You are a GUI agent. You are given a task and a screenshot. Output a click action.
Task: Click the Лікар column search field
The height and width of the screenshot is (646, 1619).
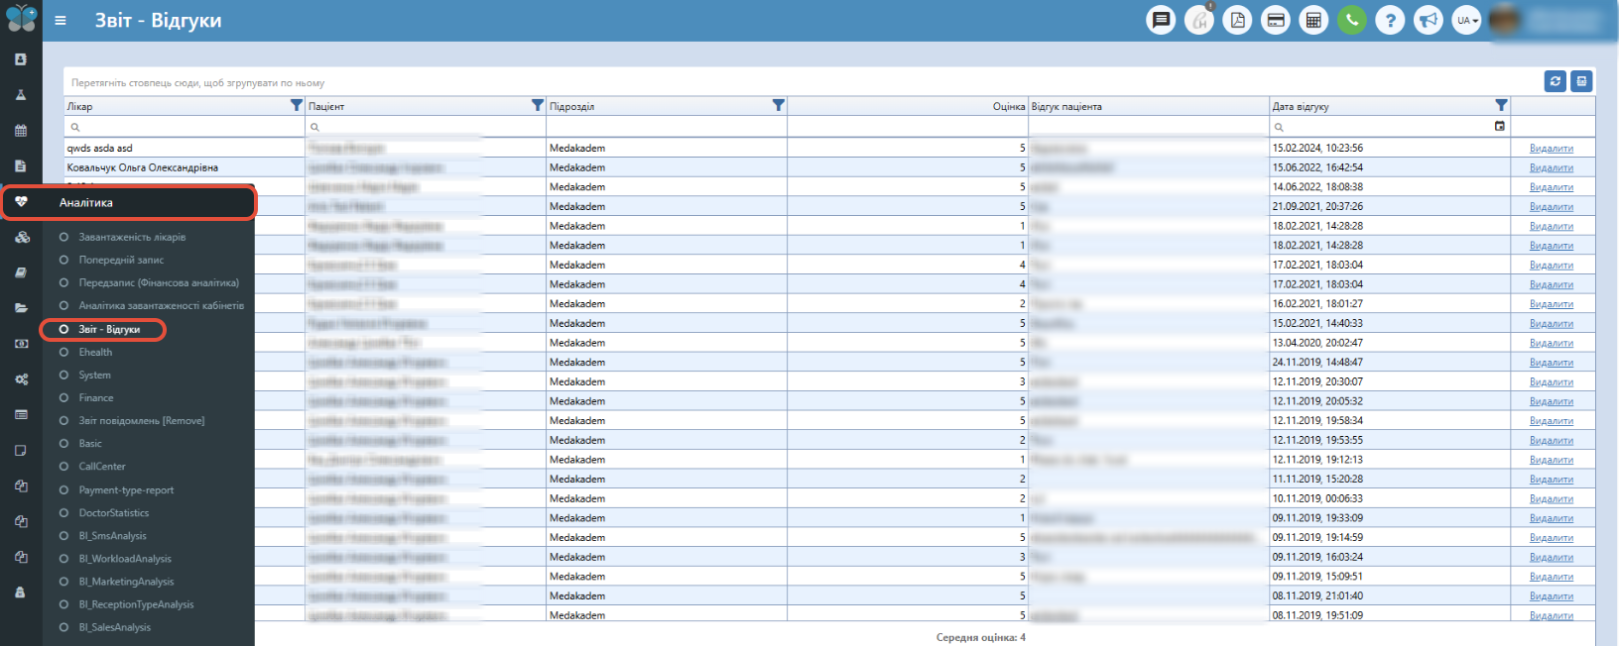pos(184,127)
